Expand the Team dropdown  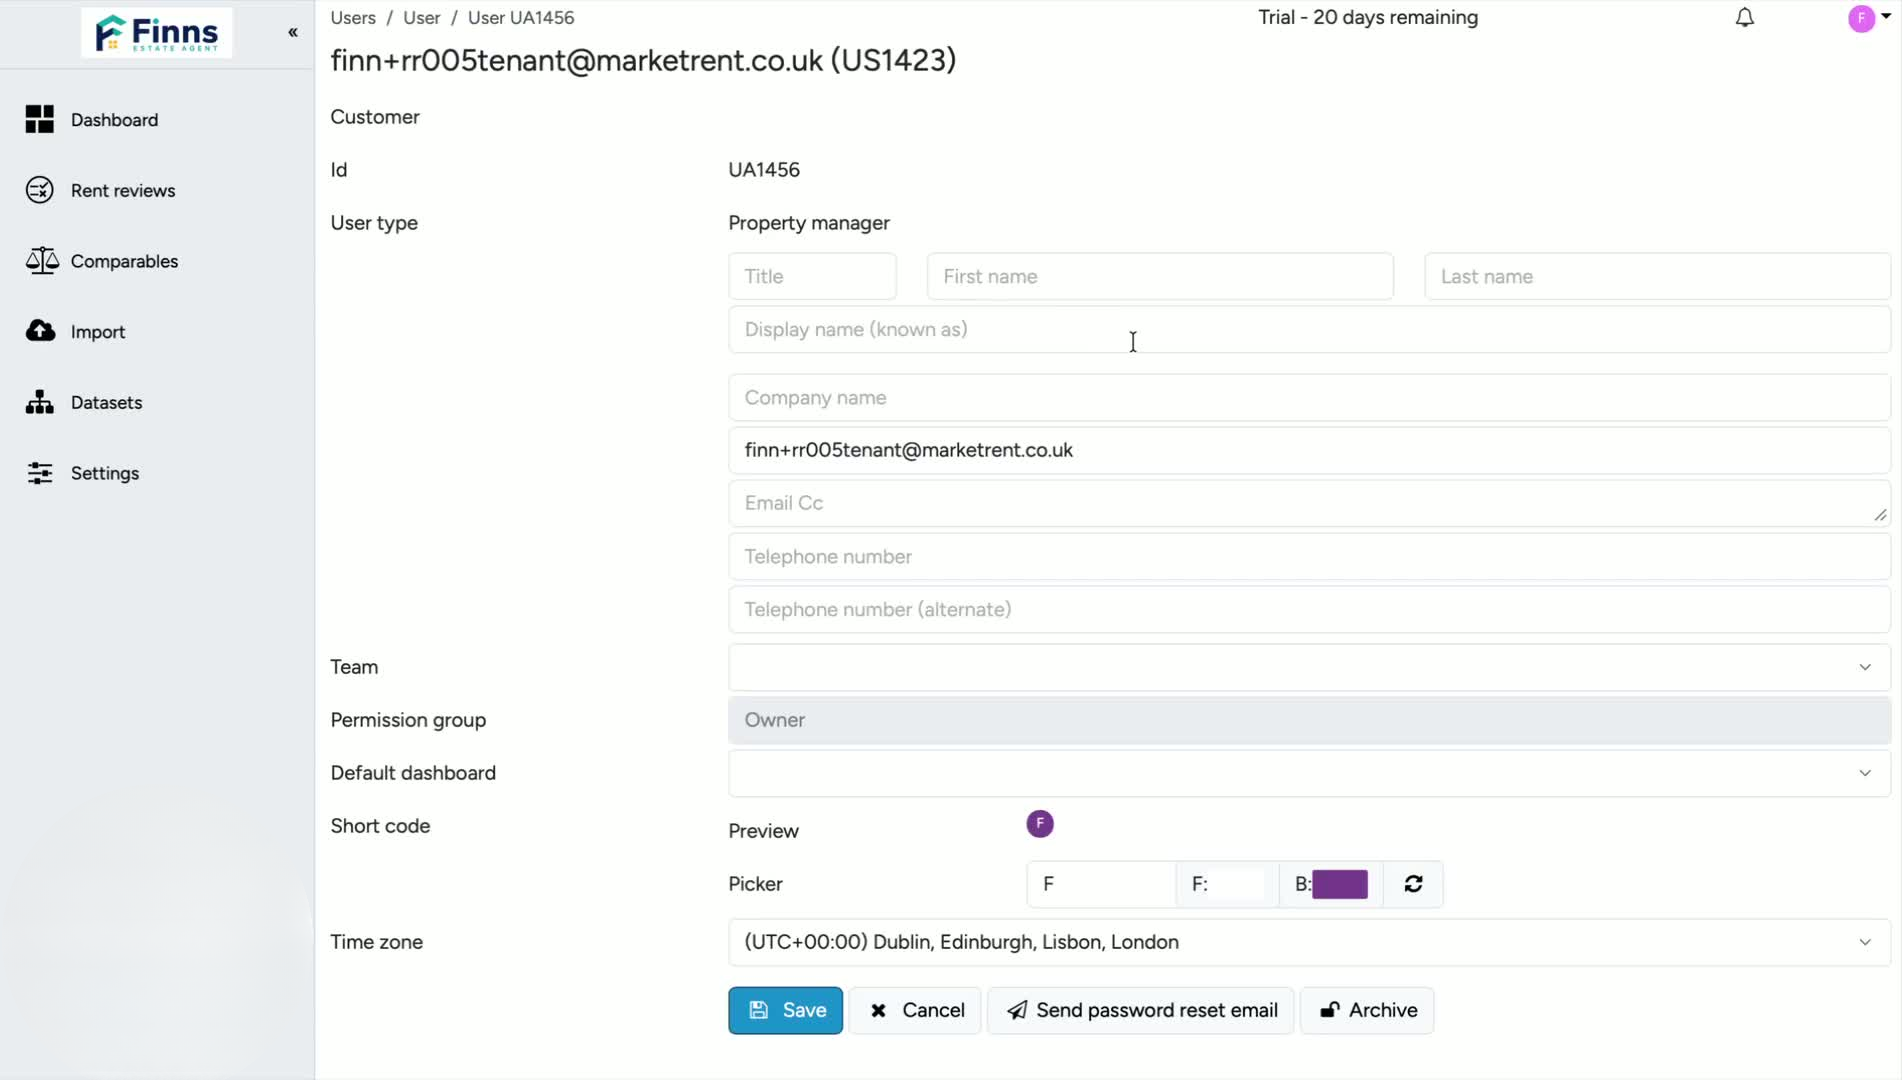1309,667
